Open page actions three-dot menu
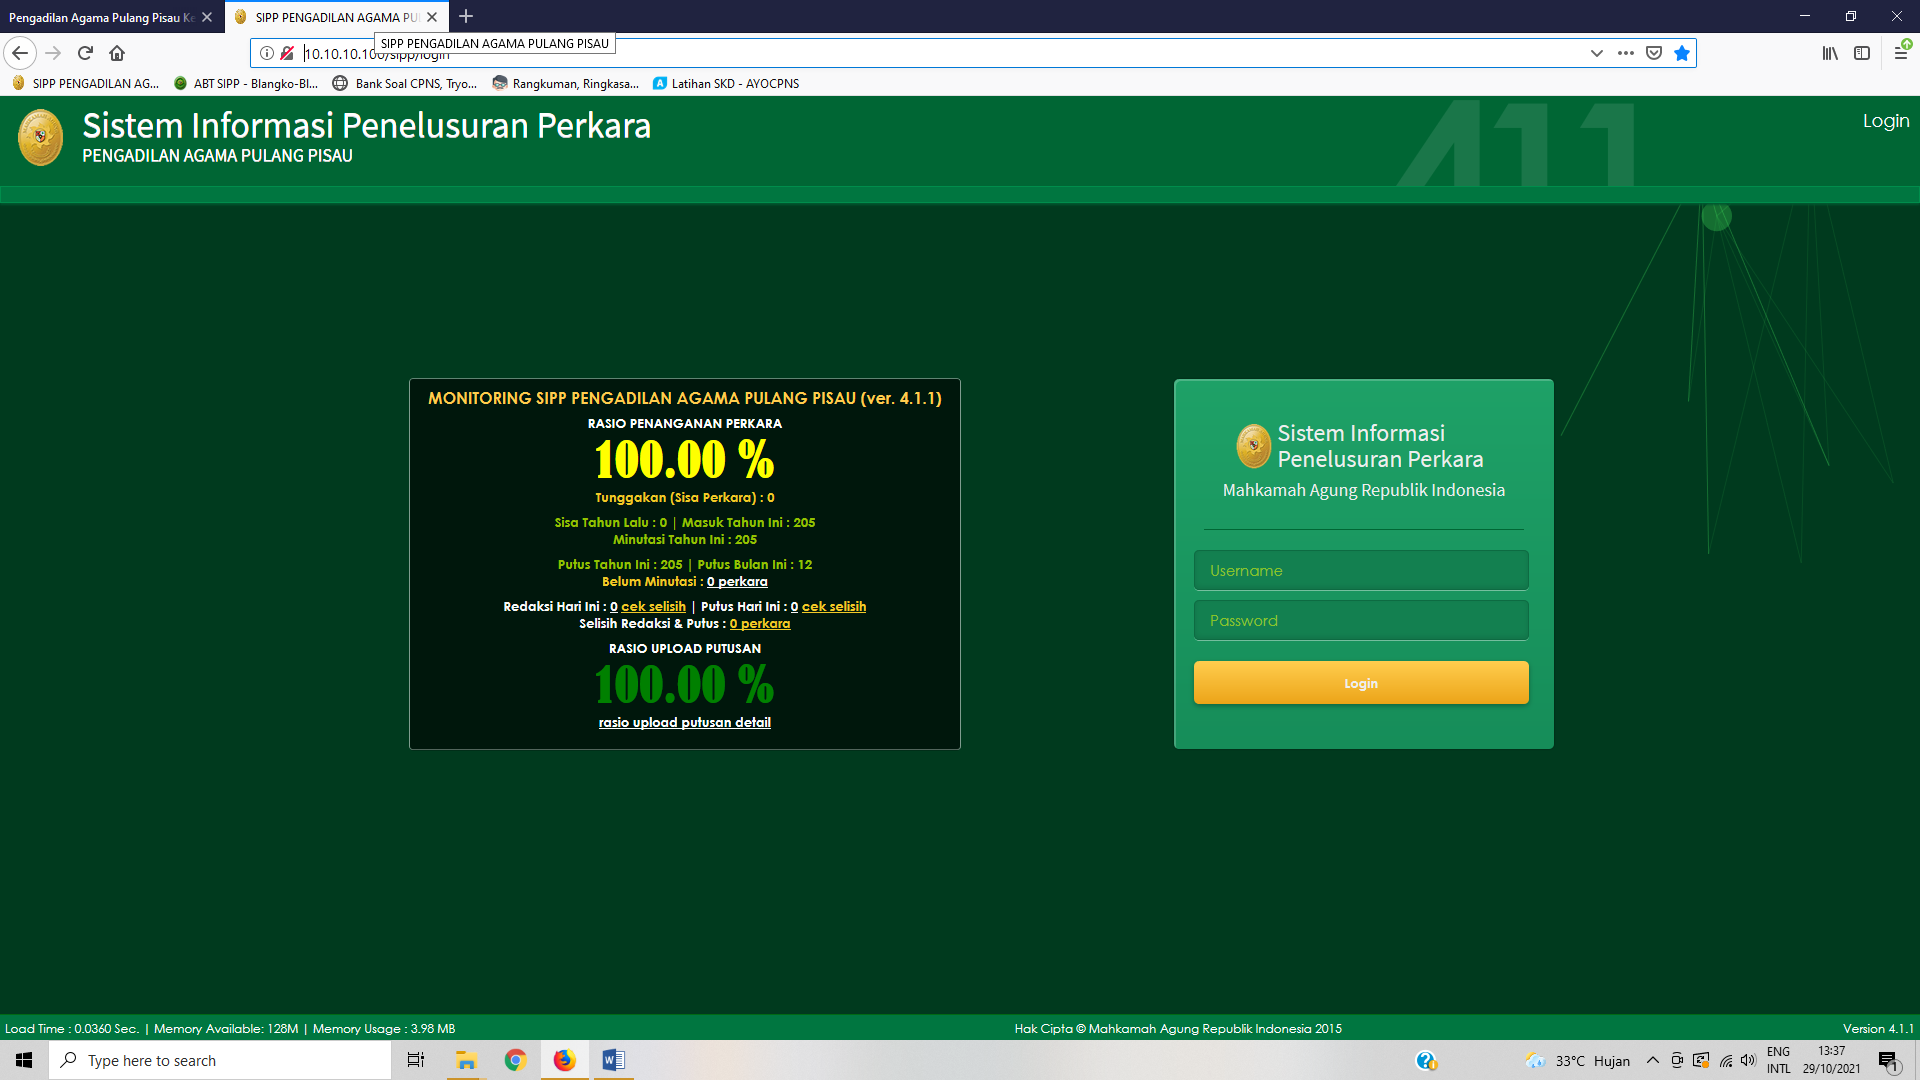This screenshot has height=1080, width=1920. 1626,53
